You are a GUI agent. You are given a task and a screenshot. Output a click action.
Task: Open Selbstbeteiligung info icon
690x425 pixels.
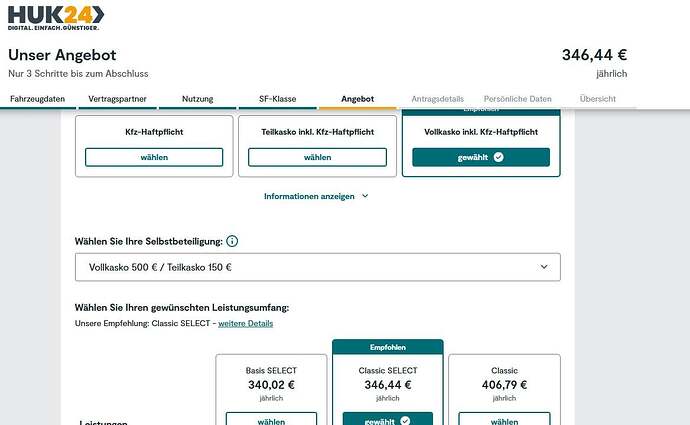point(232,241)
